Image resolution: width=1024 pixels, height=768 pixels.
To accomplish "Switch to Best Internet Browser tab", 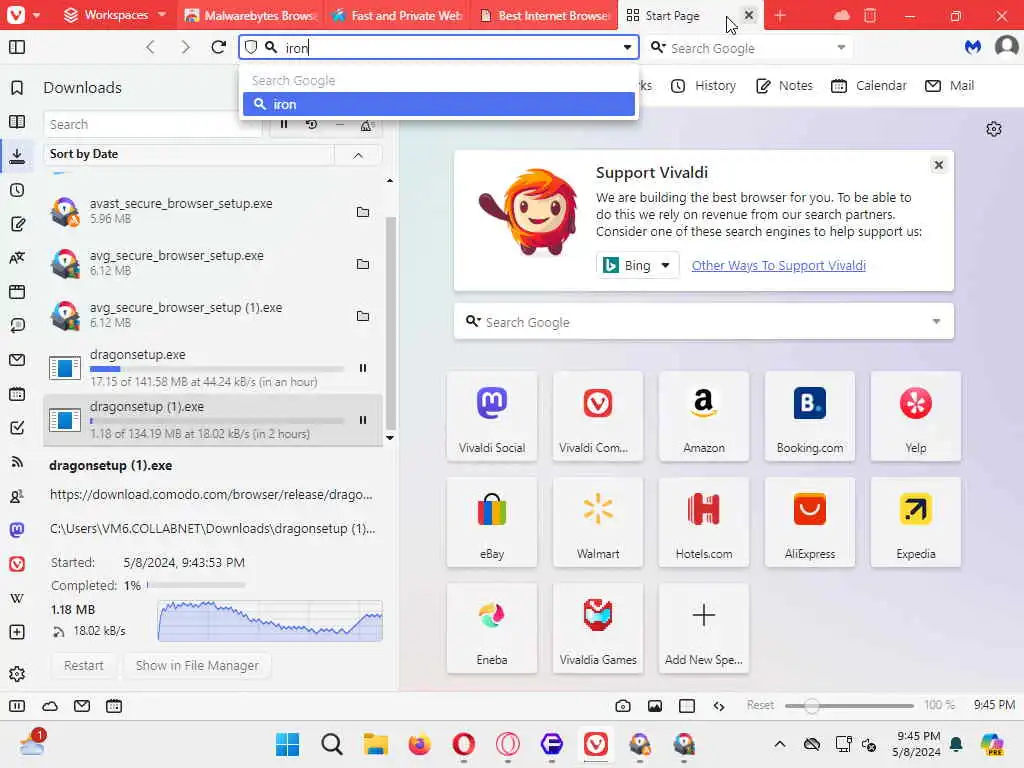I will coord(545,15).
